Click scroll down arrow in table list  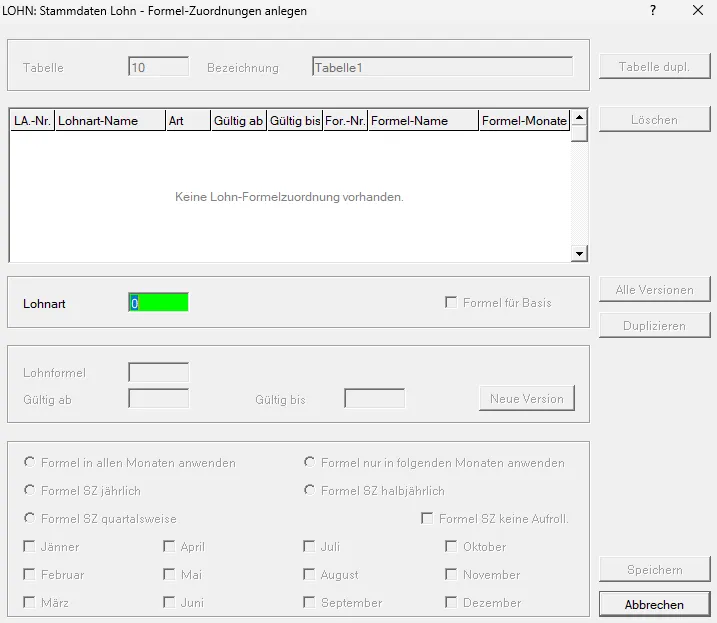point(579,253)
